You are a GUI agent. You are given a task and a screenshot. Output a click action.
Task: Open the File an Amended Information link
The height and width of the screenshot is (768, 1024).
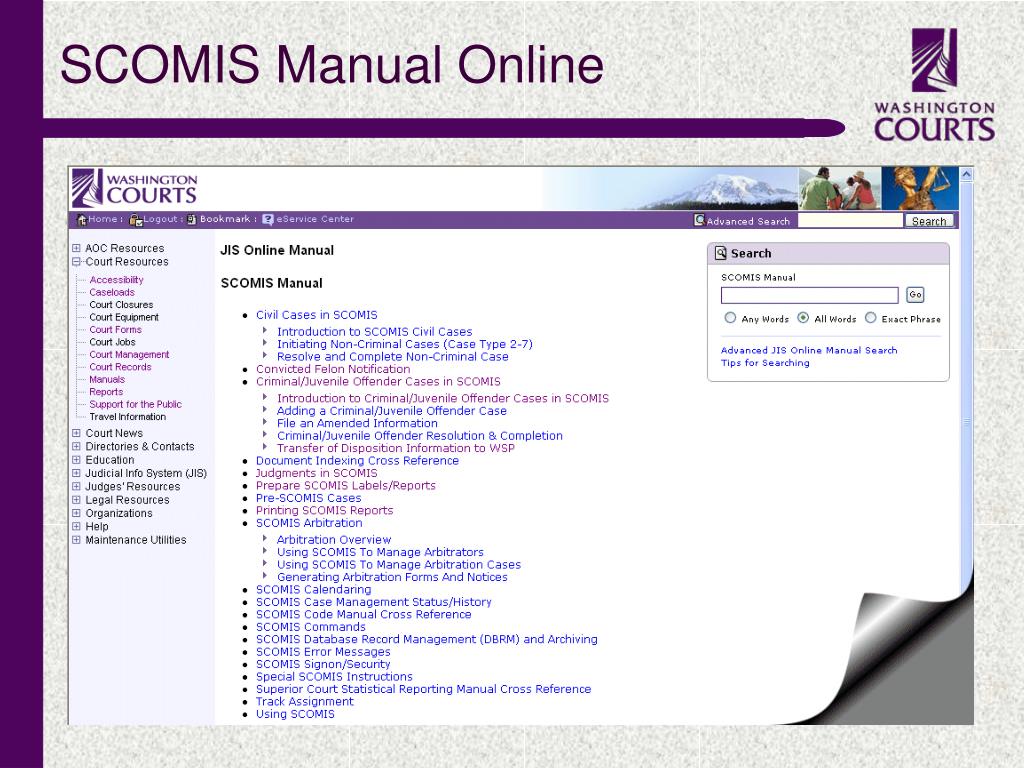pos(357,423)
